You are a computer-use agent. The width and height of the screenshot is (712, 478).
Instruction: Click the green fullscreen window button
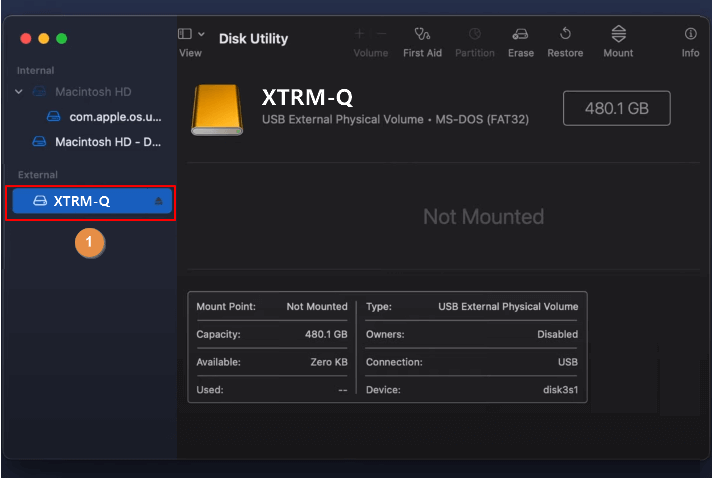(x=62, y=38)
